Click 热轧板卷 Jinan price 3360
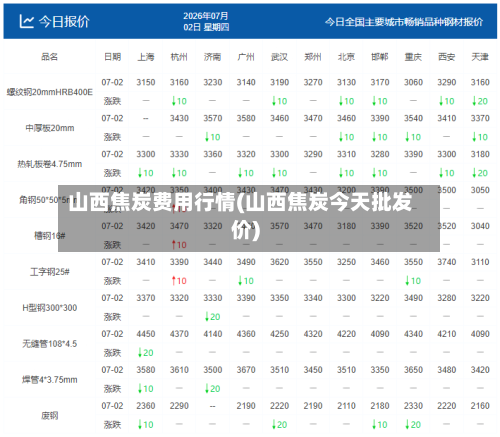Viewport: 500px width, 437px height. pyautogui.click(x=213, y=154)
